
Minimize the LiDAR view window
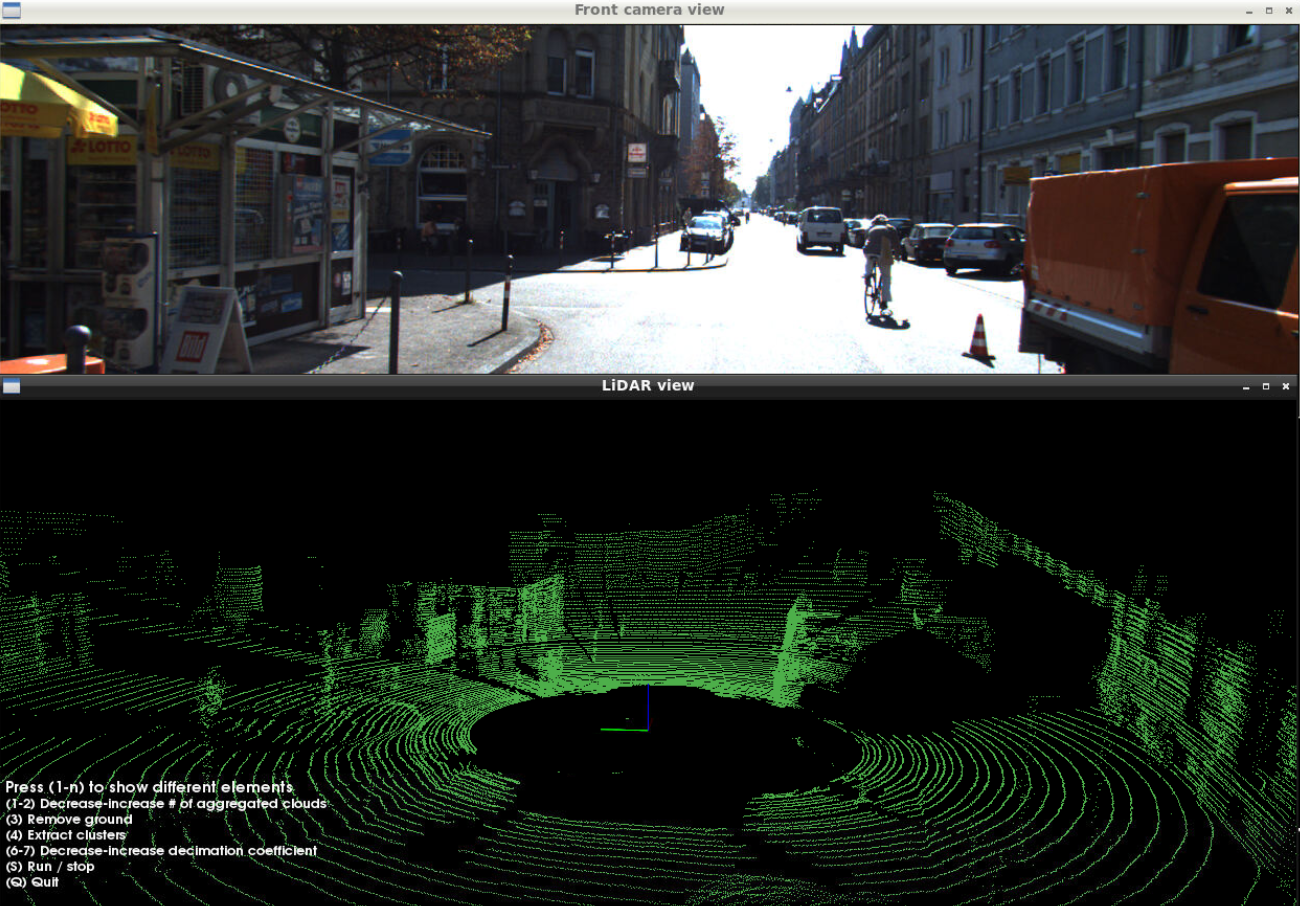[1244, 385]
